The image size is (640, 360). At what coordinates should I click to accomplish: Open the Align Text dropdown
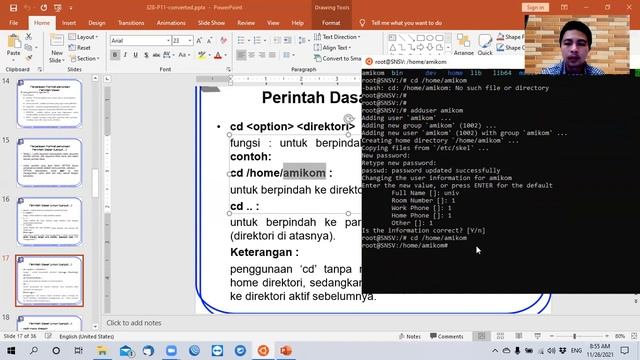point(333,48)
